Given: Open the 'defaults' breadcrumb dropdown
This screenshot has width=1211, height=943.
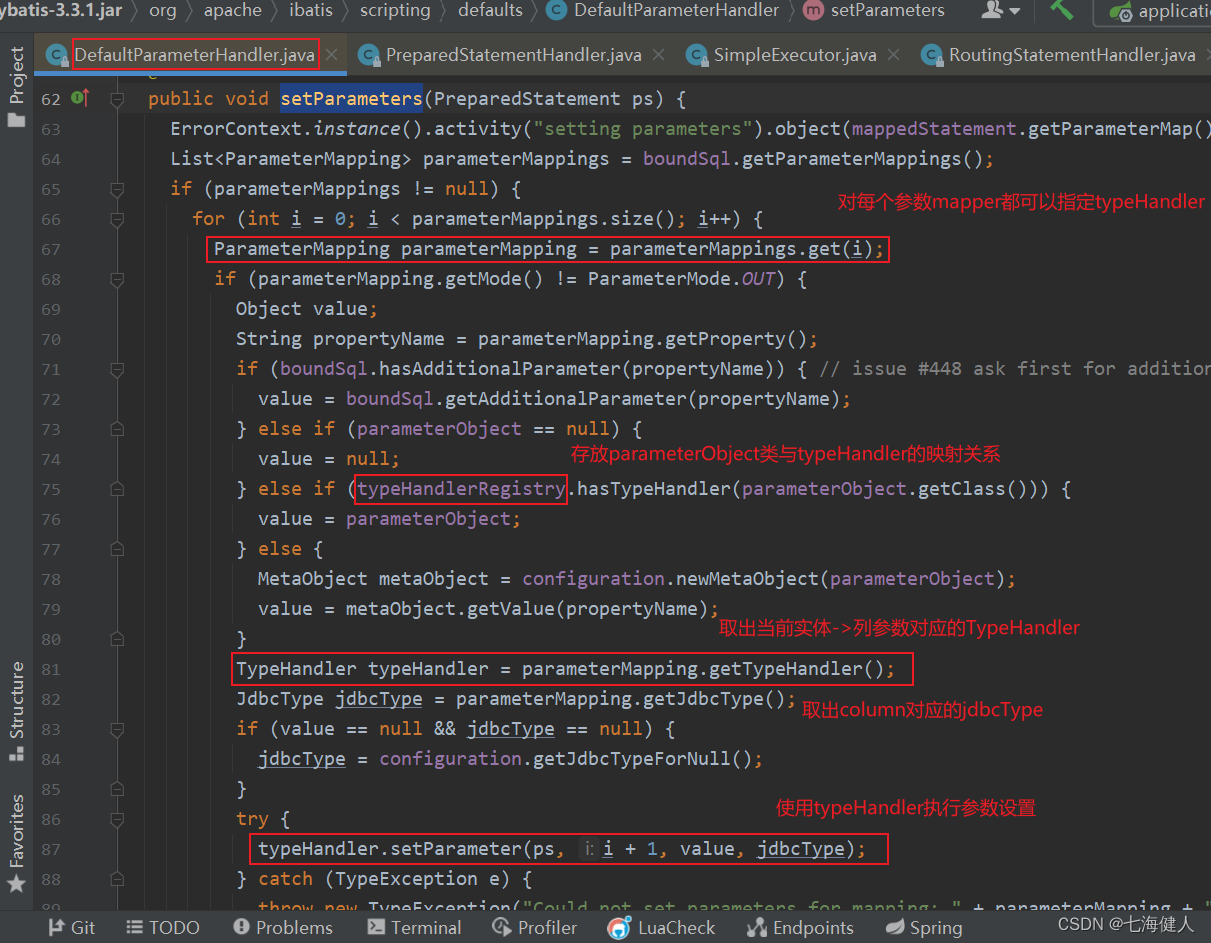Looking at the screenshot, I should [x=490, y=12].
